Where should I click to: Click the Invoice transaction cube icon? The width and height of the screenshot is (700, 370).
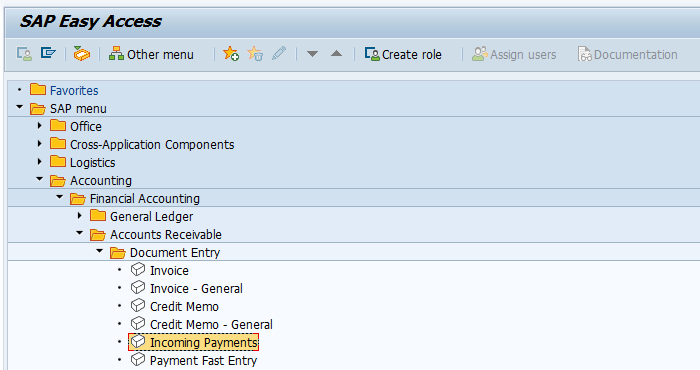(138, 270)
